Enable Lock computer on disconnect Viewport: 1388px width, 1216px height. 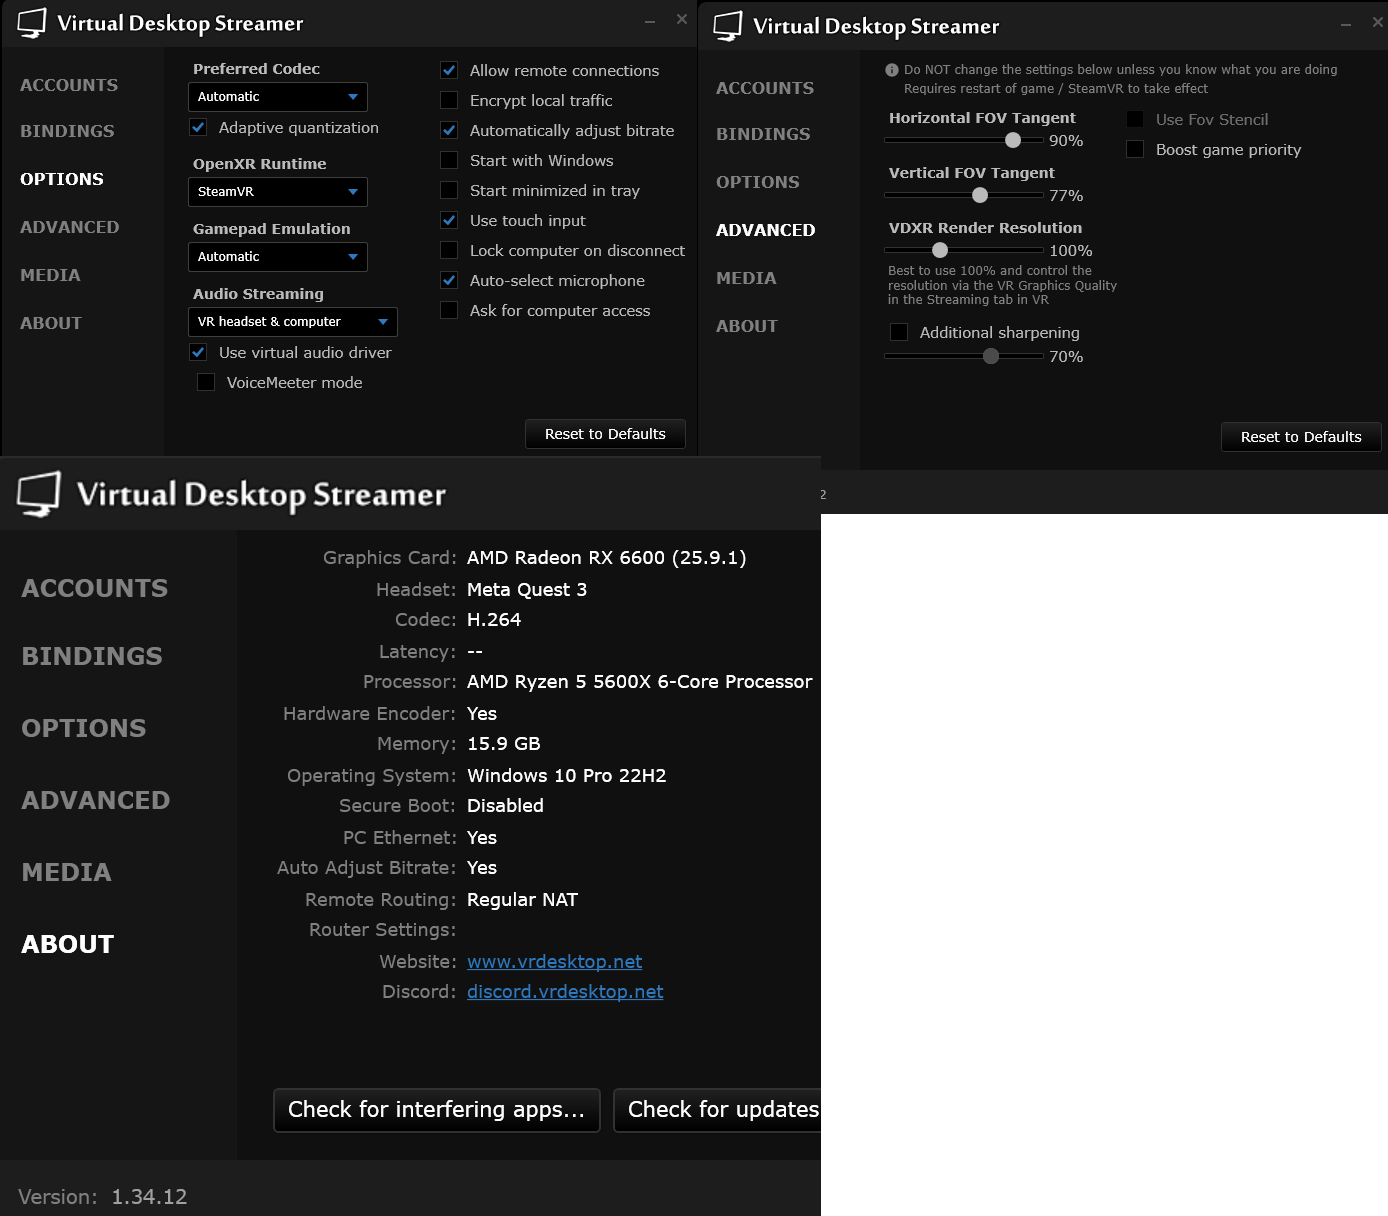tap(449, 251)
